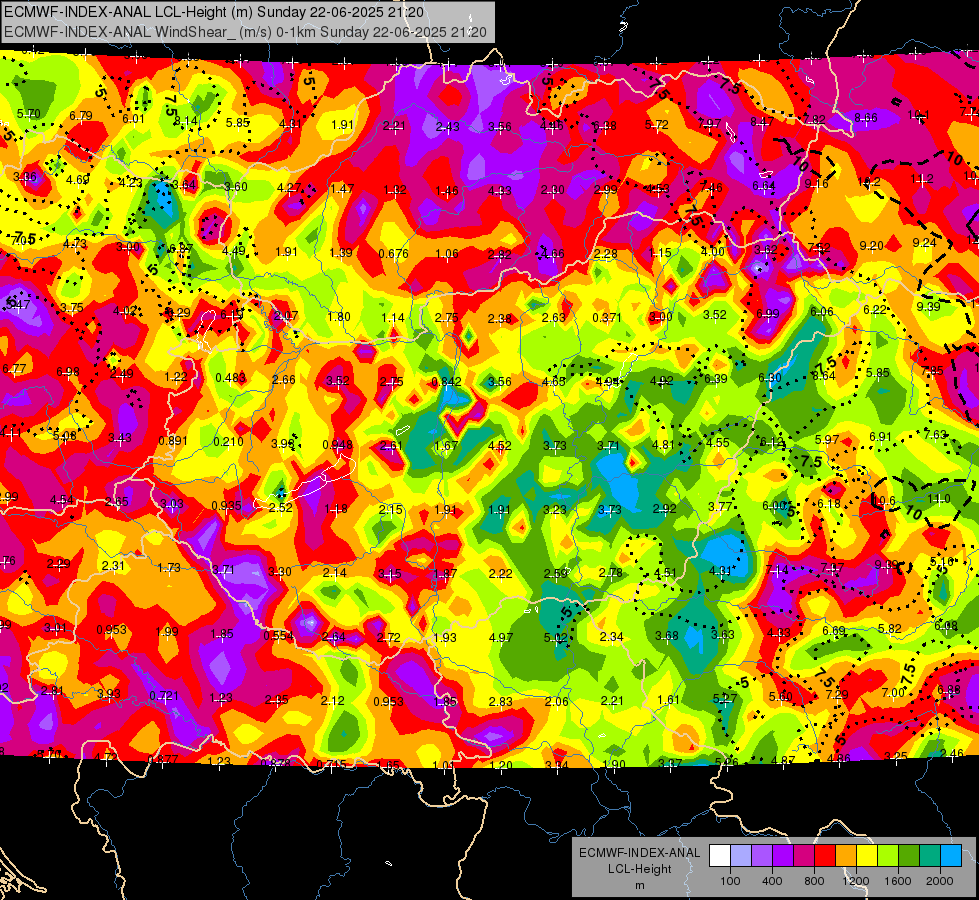Select the 9.20 wind shear value
The height and width of the screenshot is (900, 979).
[872, 246]
